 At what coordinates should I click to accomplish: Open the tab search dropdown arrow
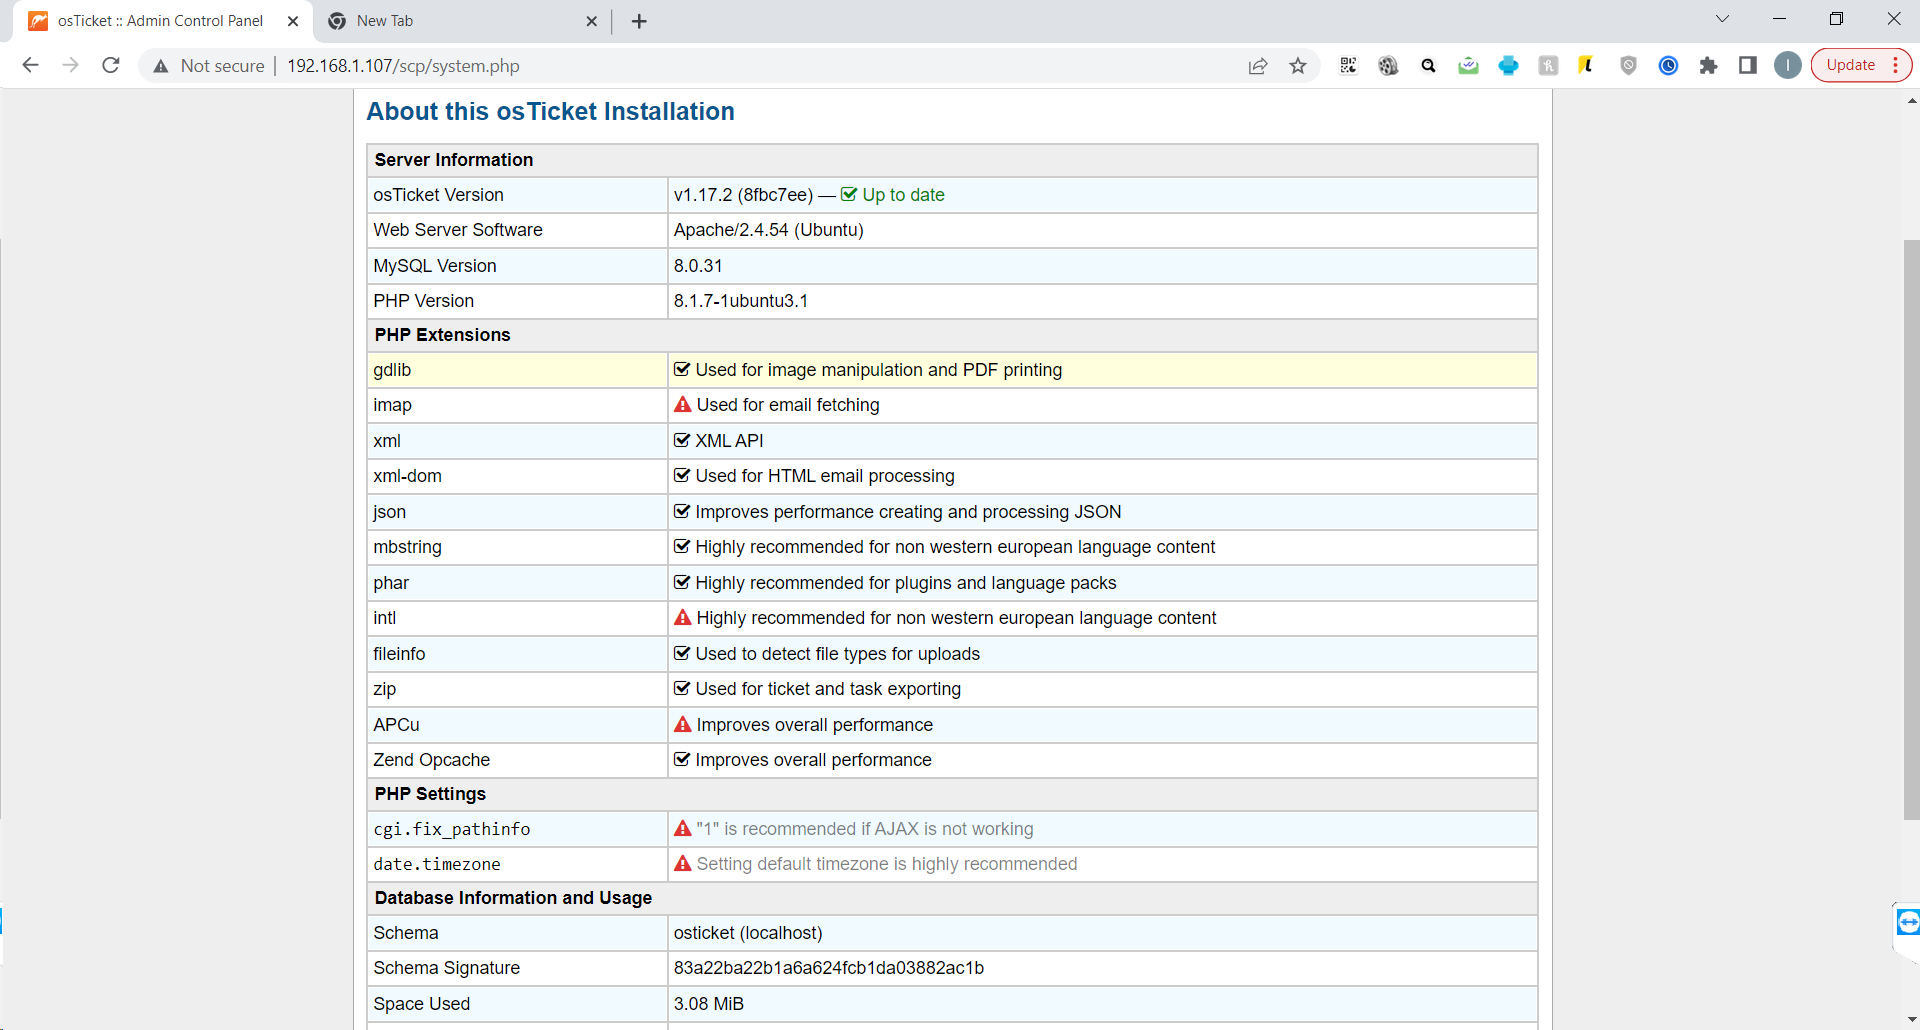point(1722,19)
